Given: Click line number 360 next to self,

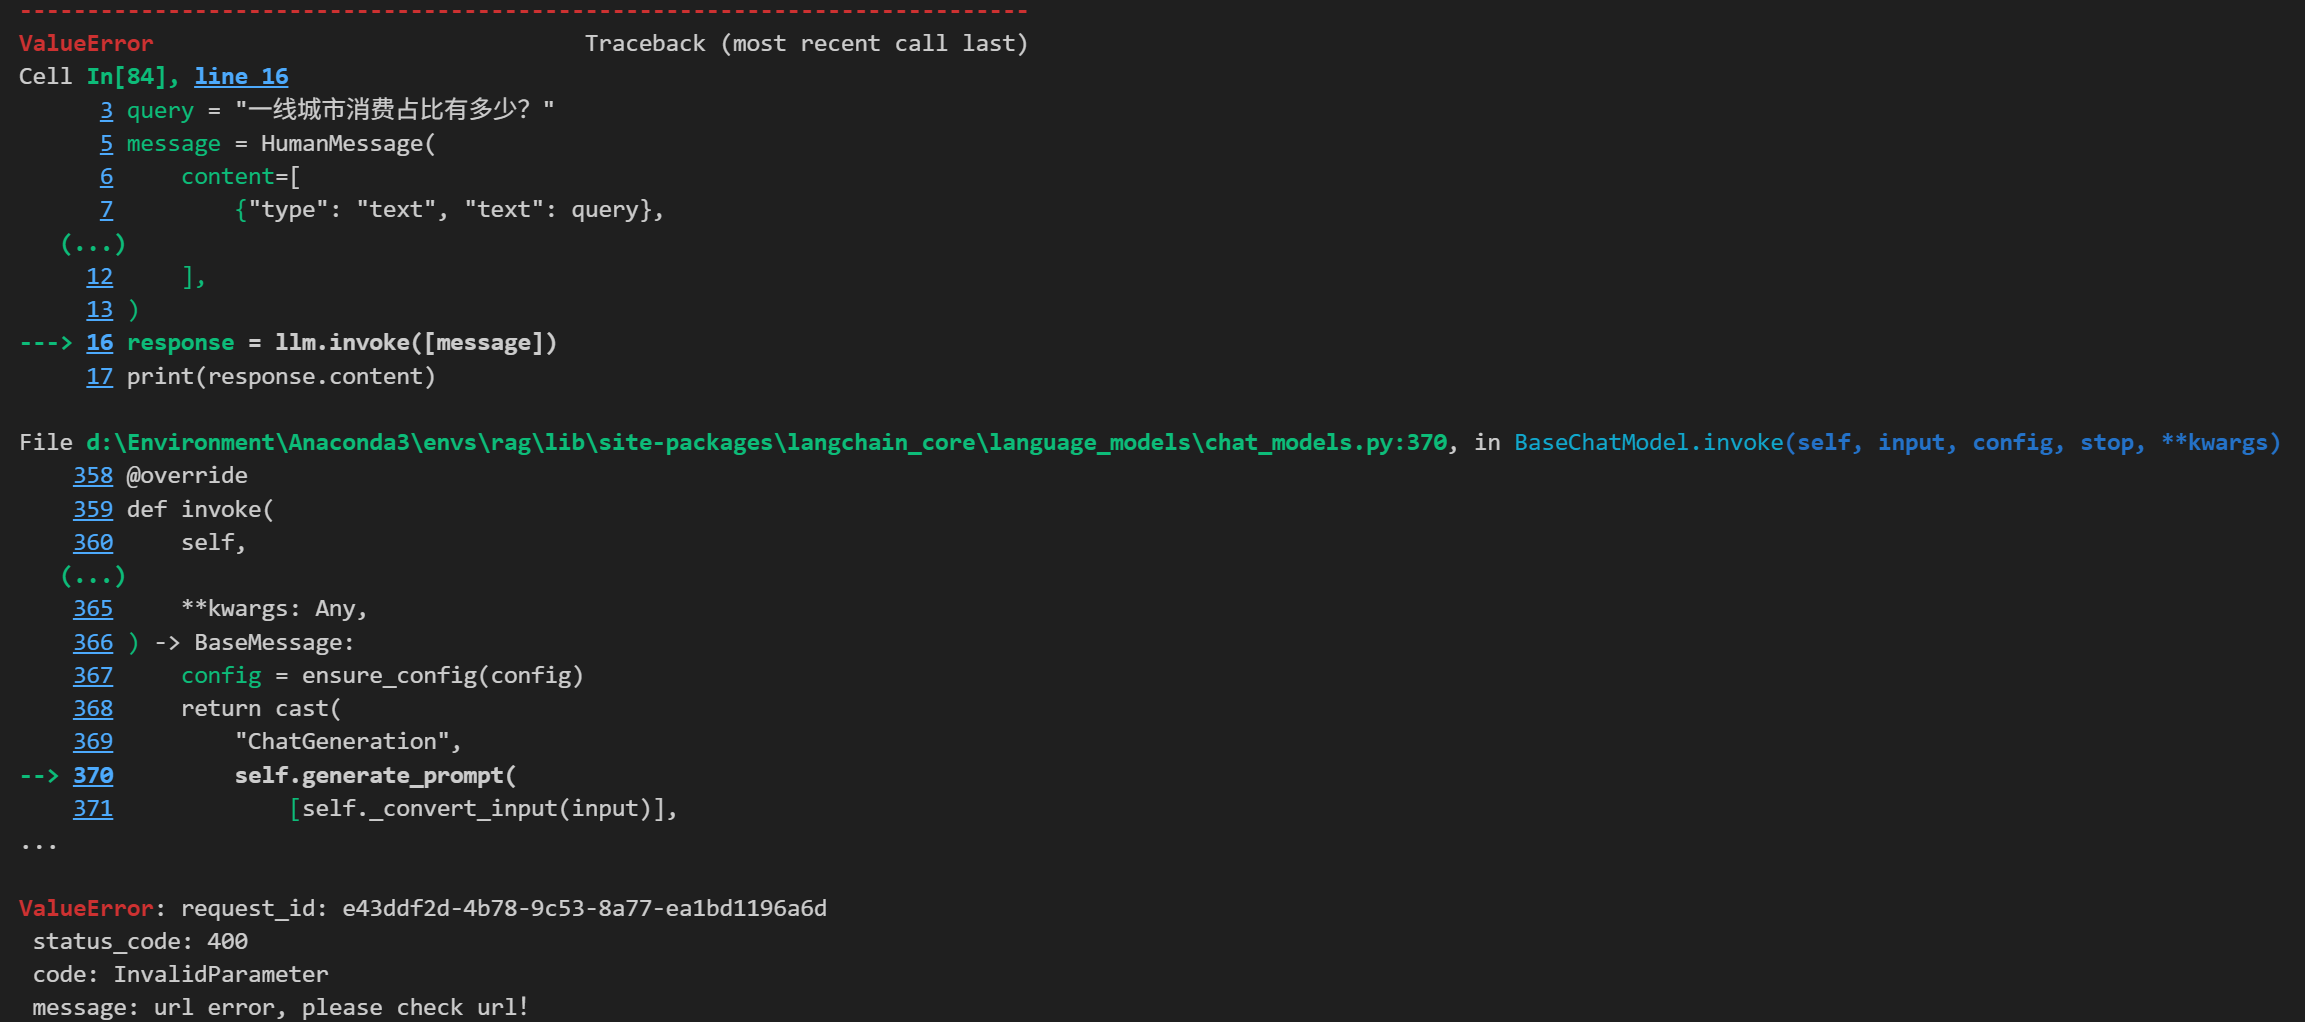Looking at the screenshot, I should (93, 543).
